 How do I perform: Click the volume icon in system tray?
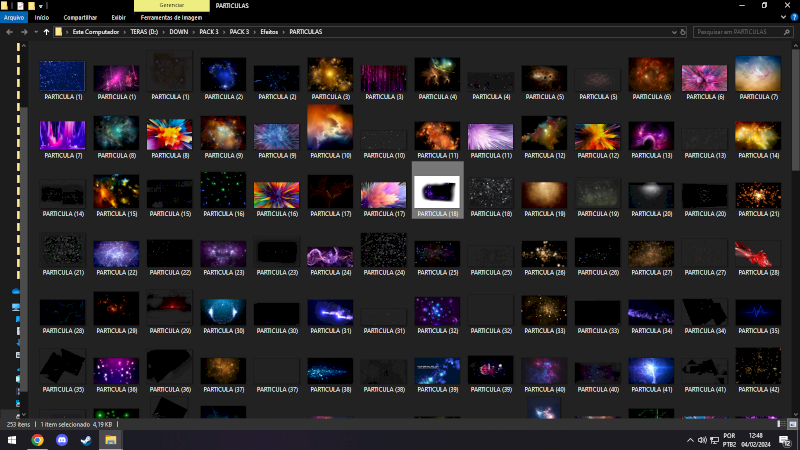[704, 439]
